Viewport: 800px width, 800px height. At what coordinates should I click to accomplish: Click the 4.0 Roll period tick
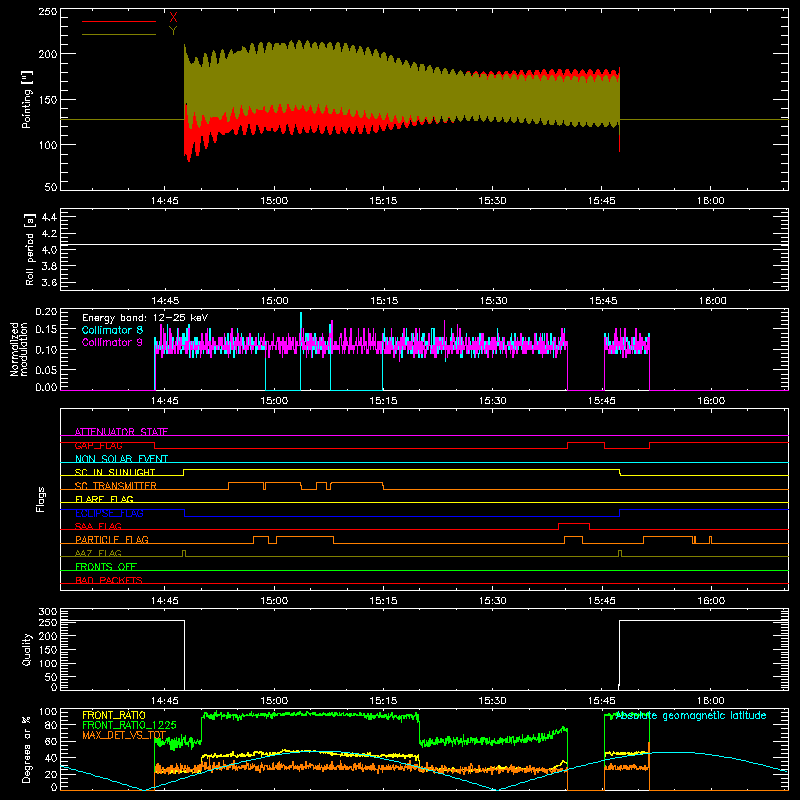tap(49, 249)
